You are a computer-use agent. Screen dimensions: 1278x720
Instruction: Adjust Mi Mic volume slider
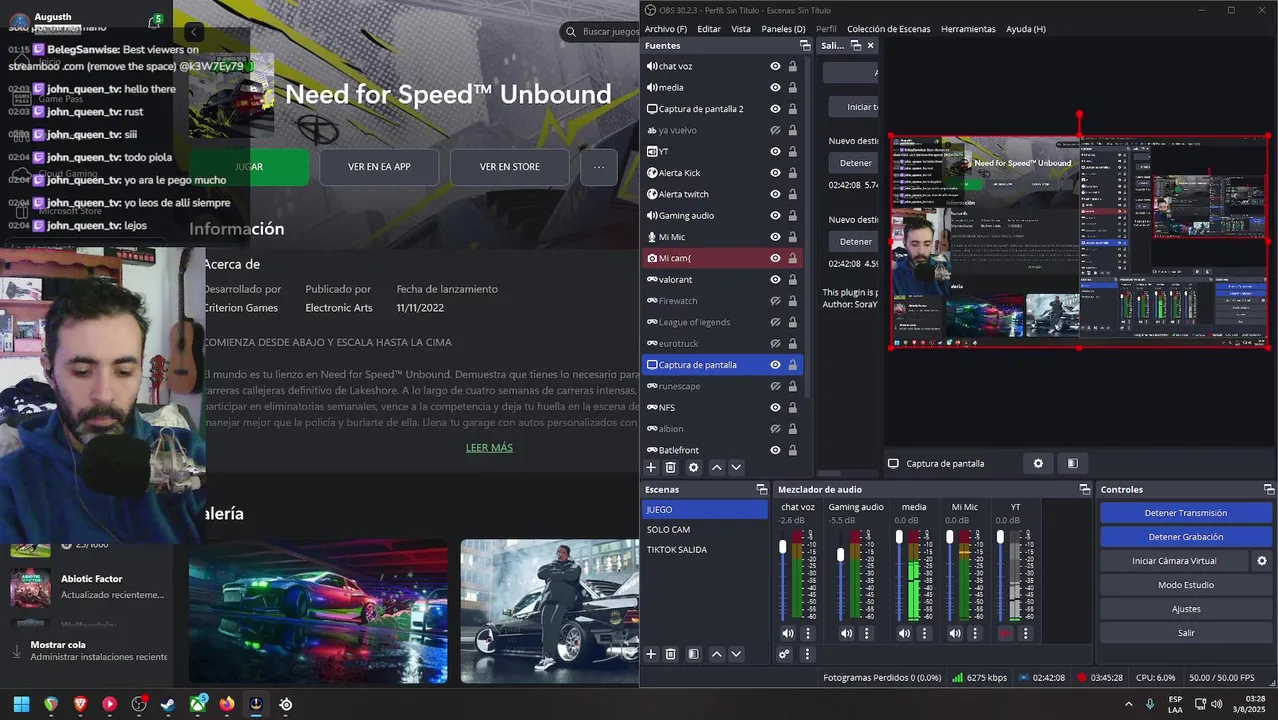950,537
